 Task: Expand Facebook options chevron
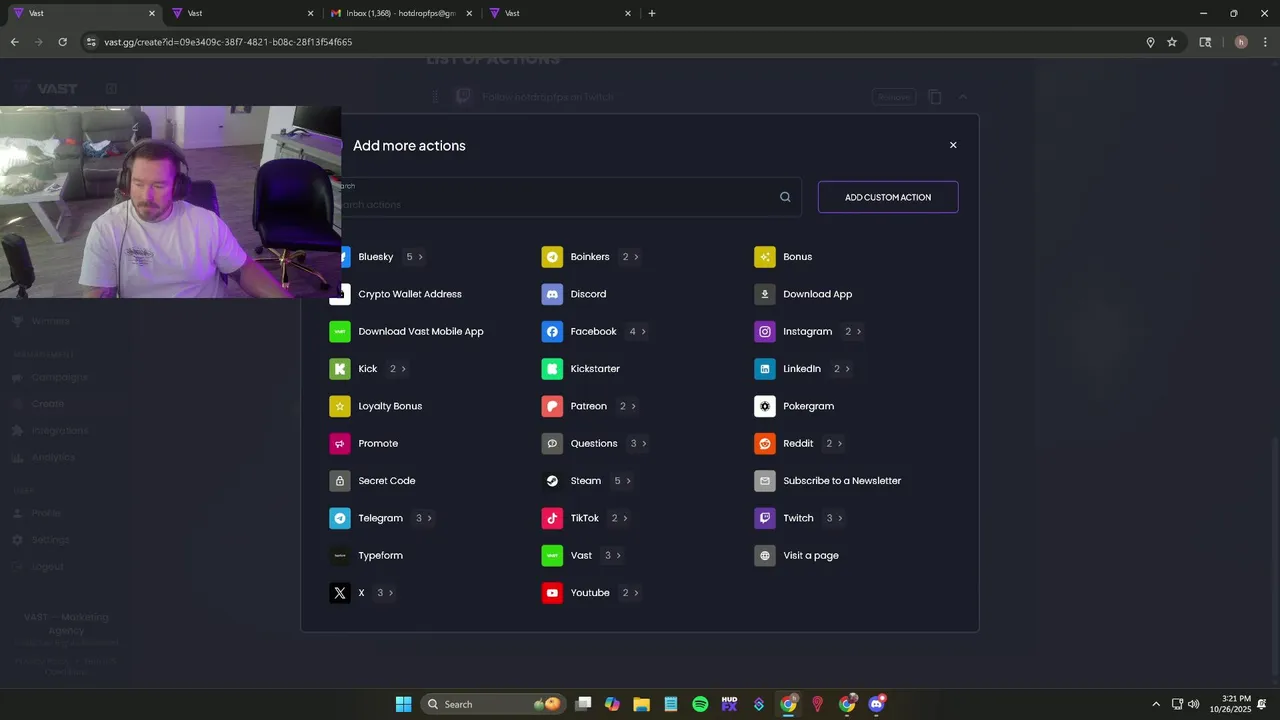tap(643, 332)
